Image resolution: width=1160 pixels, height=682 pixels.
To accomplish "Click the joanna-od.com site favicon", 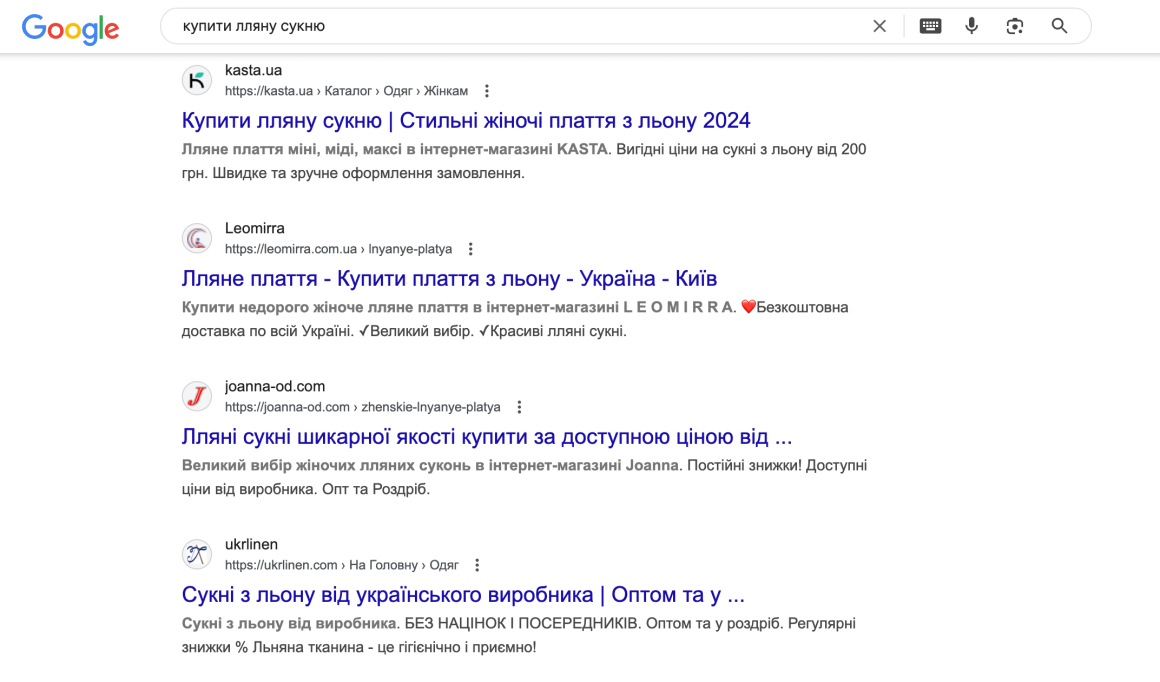I will pyautogui.click(x=197, y=396).
